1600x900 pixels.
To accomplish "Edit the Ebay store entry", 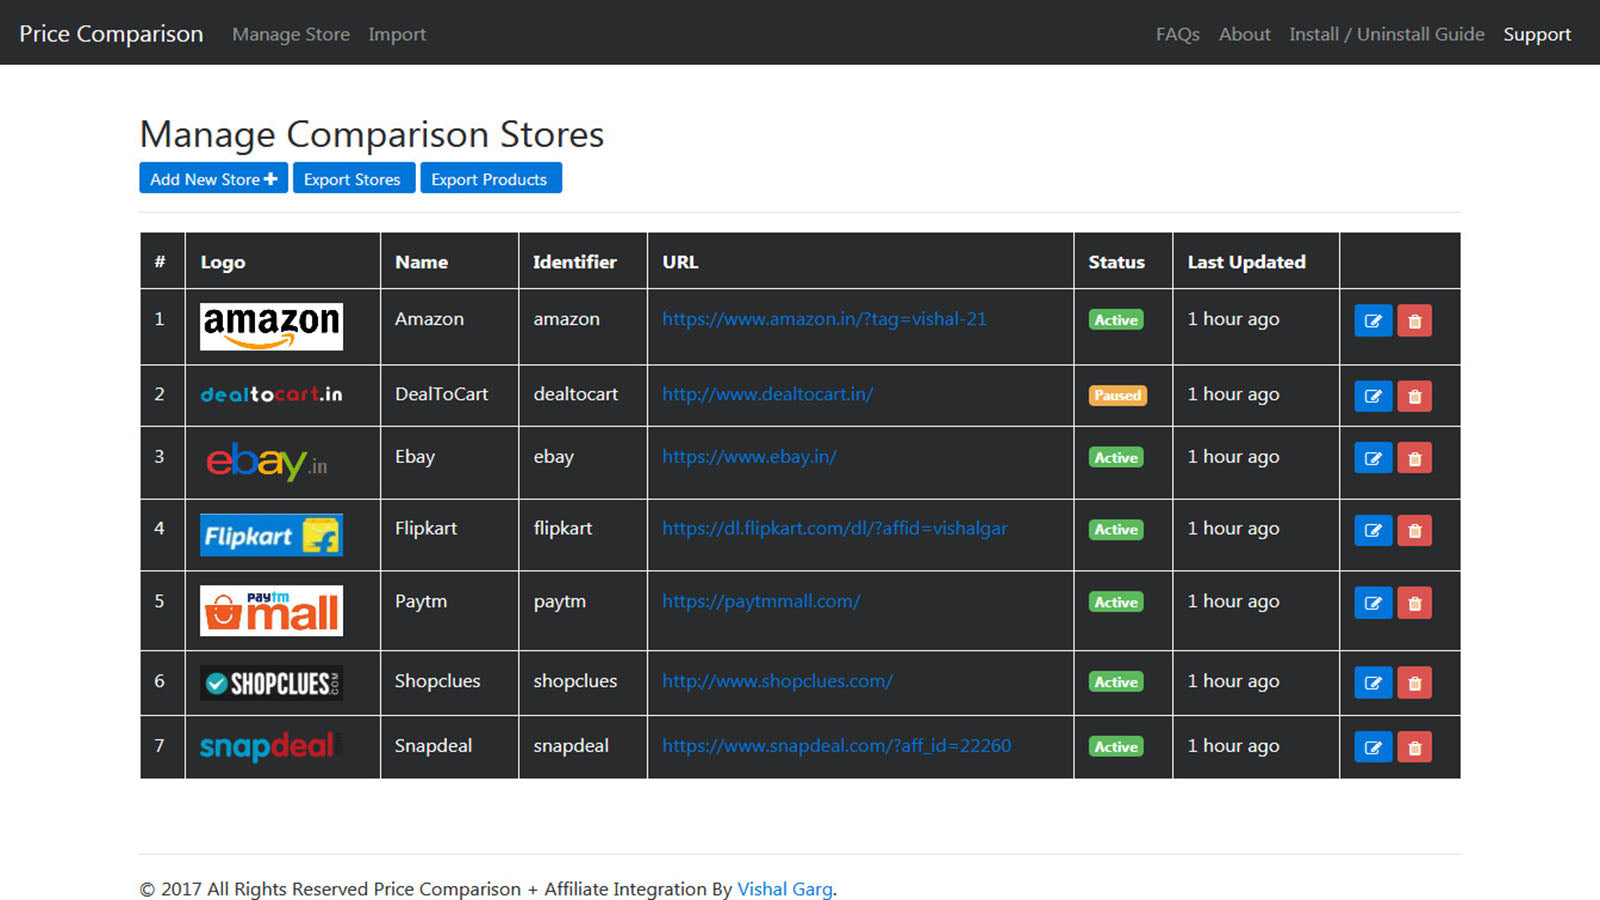I will [1372, 458].
